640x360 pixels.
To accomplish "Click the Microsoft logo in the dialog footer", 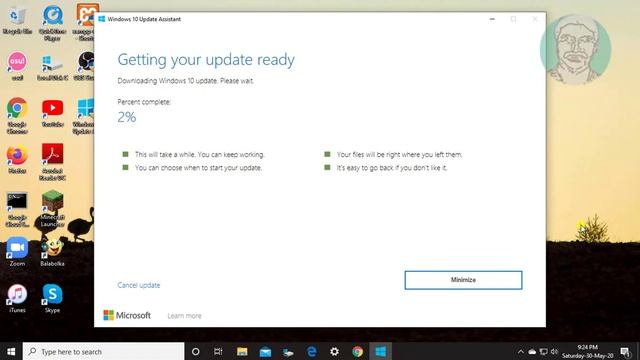I will (x=127, y=315).
